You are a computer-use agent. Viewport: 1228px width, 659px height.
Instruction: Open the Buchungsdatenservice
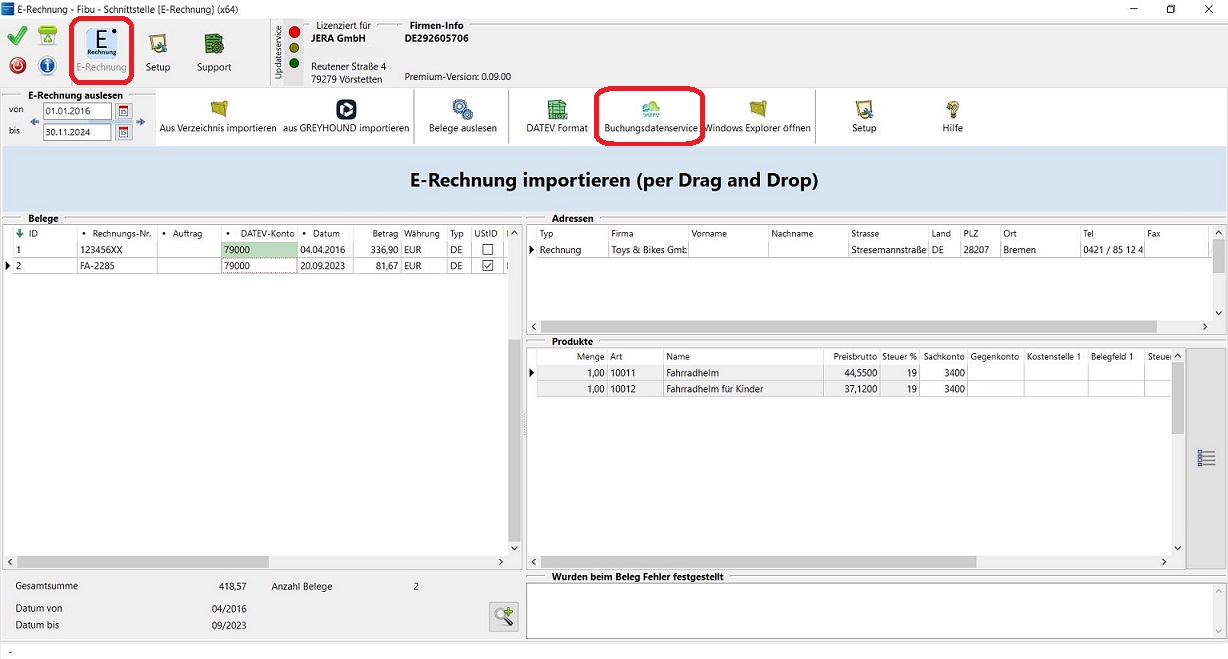tap(650, 110)
